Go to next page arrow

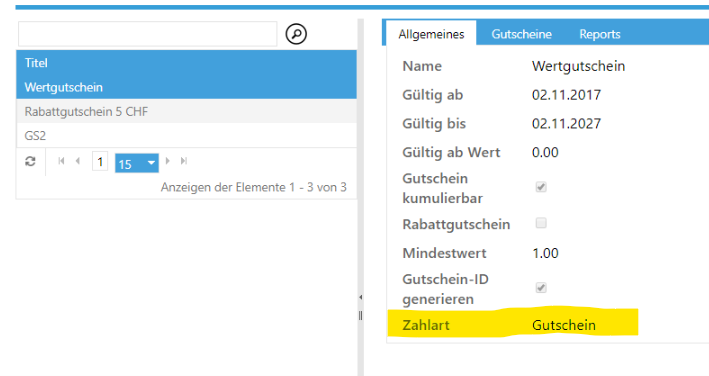[x=168, y=161]
